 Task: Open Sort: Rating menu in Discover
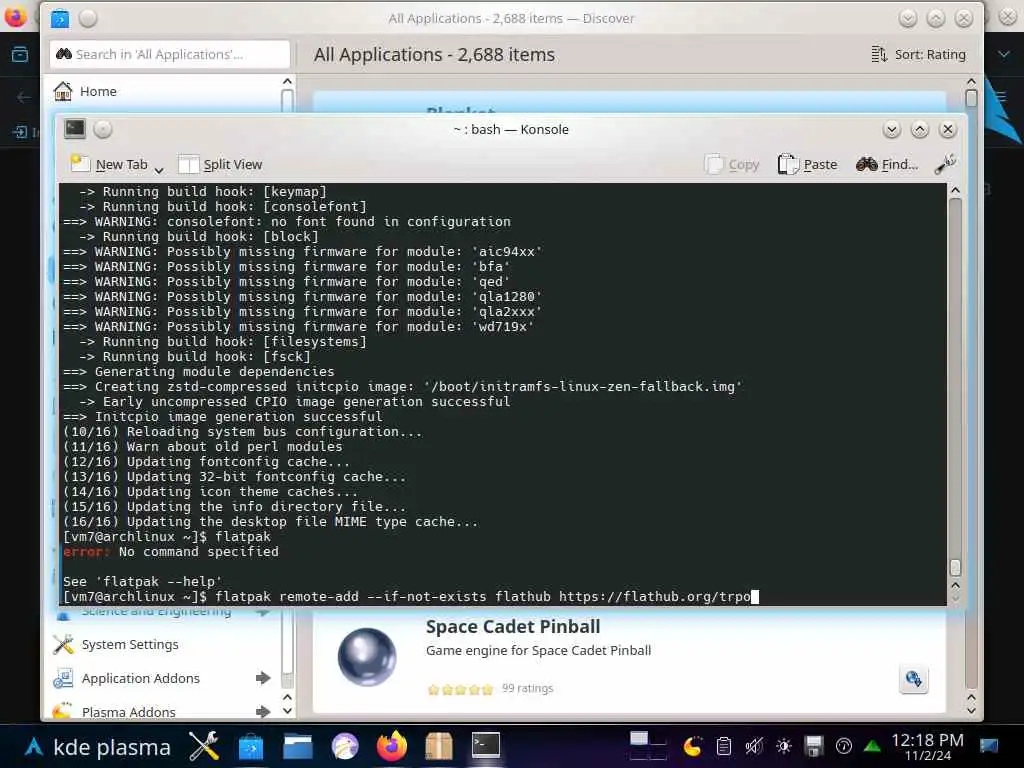[x=918, y=54]
